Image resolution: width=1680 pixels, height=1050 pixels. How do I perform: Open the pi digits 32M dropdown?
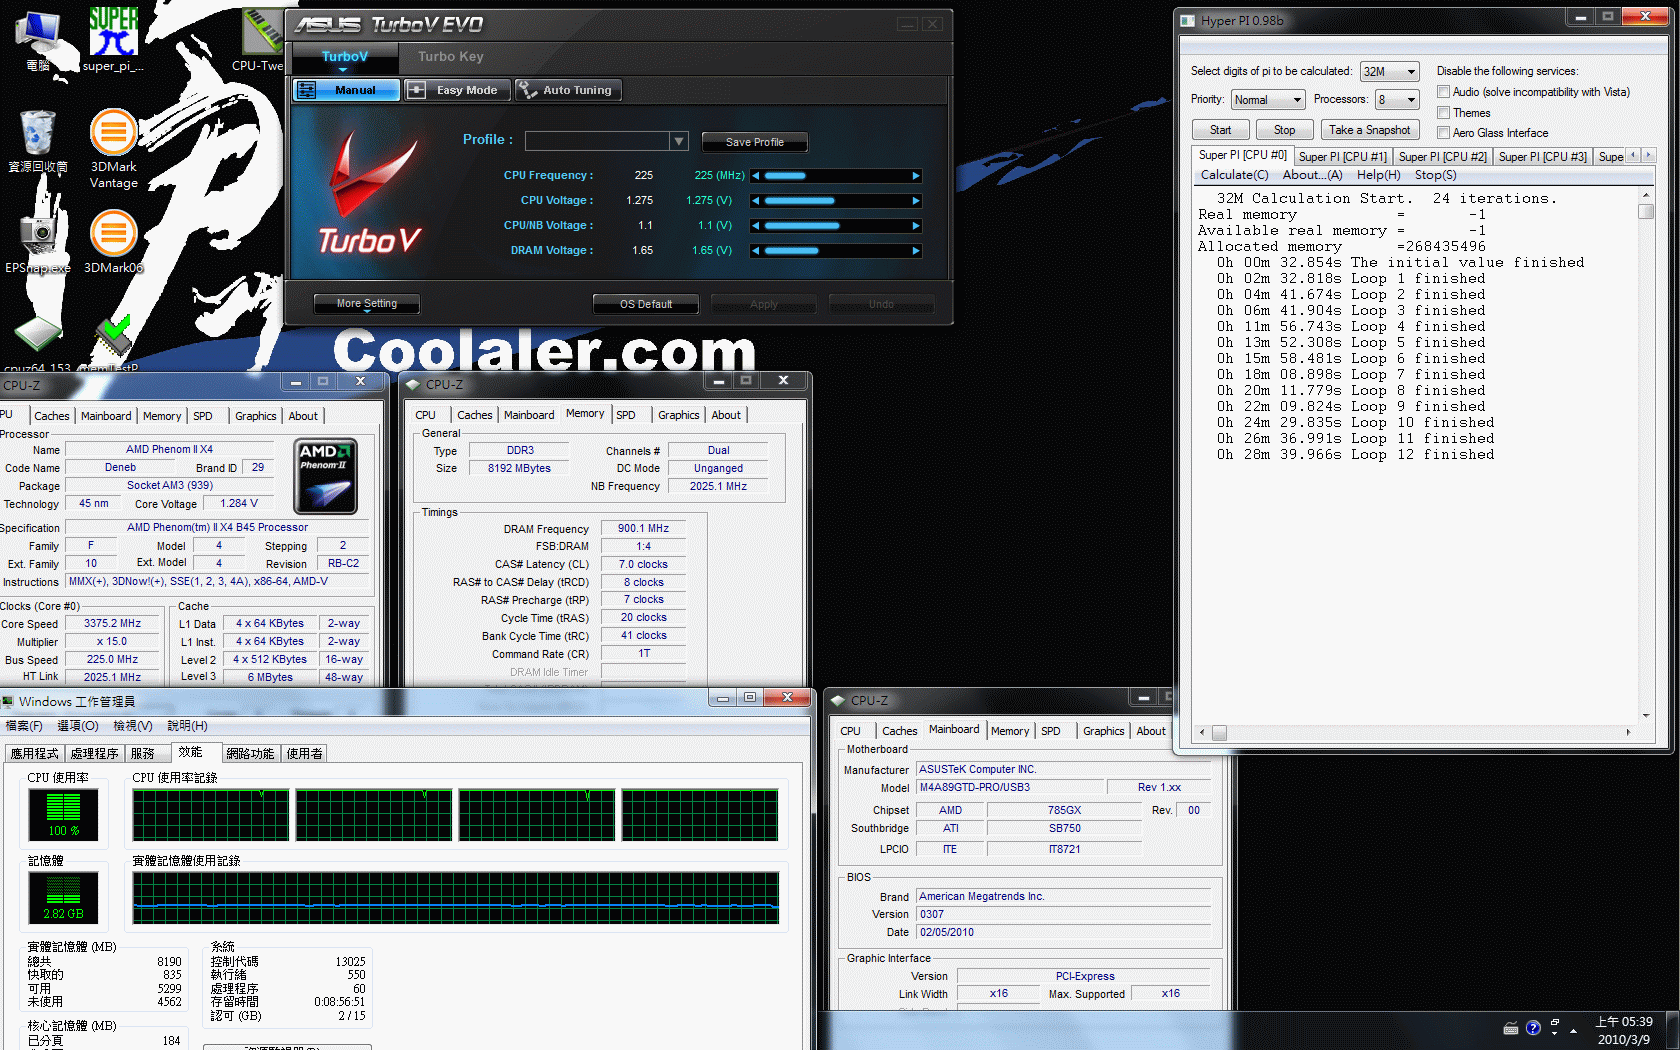[x=1389, y=72]
